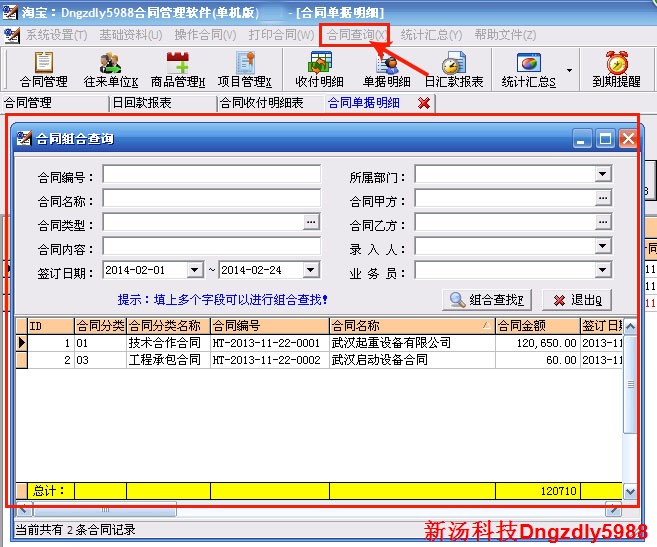Open 合同乙方 browse ellipsis button
Screen dimensions: 657x547
(x=603, y=222)
